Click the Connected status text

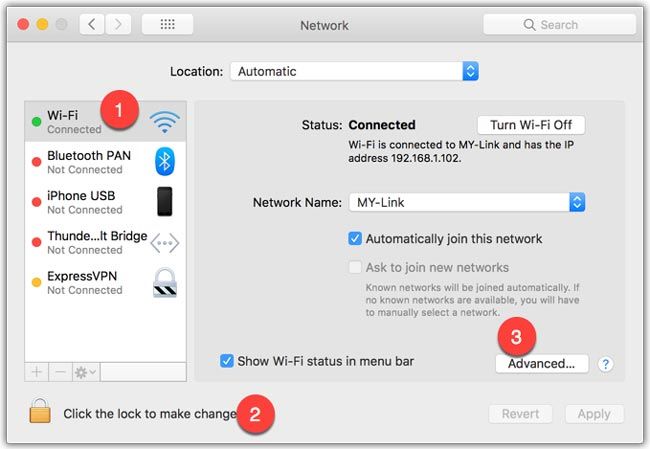click(382, 125)
